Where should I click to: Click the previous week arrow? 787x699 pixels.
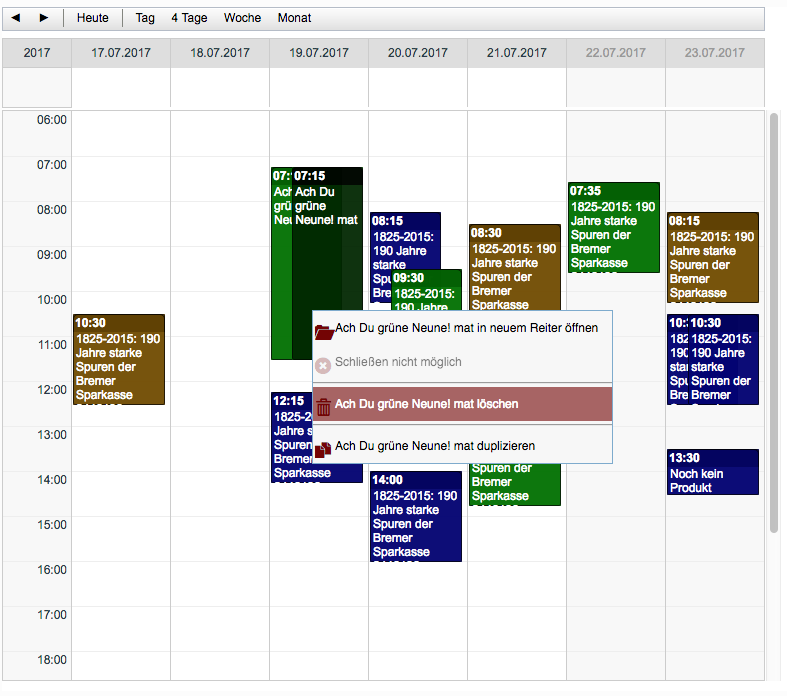point(16,18)
